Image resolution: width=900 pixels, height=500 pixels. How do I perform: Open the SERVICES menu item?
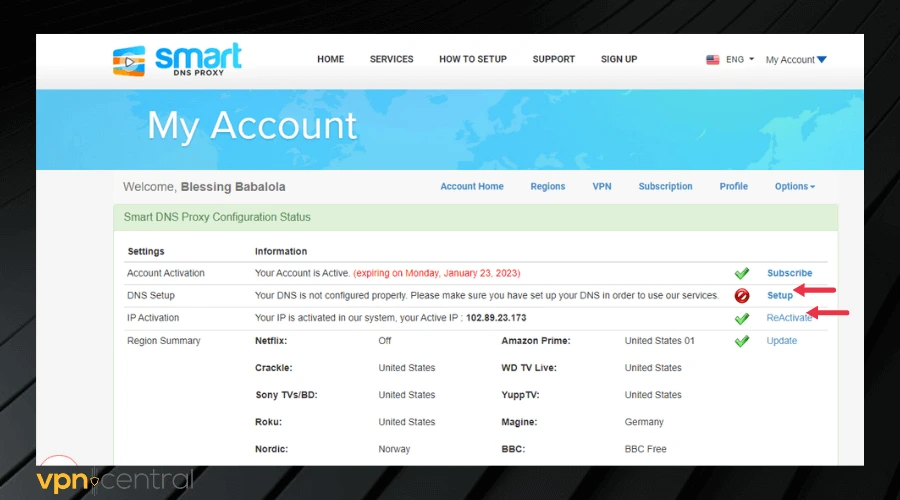tap(391, 59)
